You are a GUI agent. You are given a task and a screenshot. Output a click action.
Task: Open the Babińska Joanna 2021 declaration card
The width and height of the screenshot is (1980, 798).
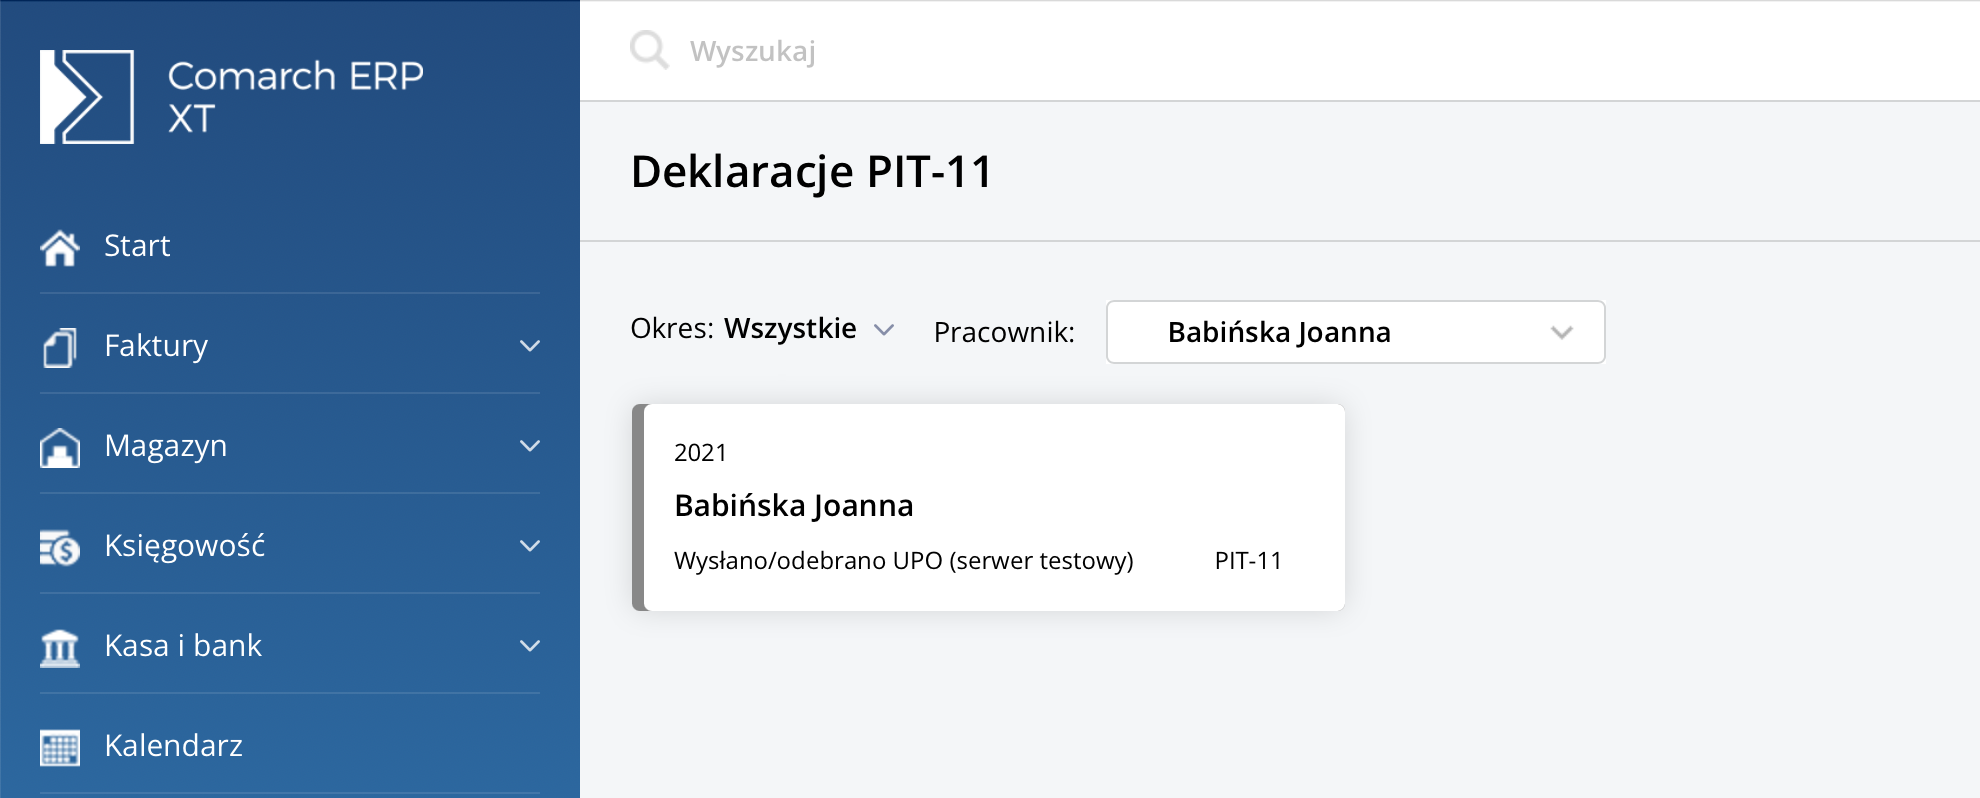point(990,507)
